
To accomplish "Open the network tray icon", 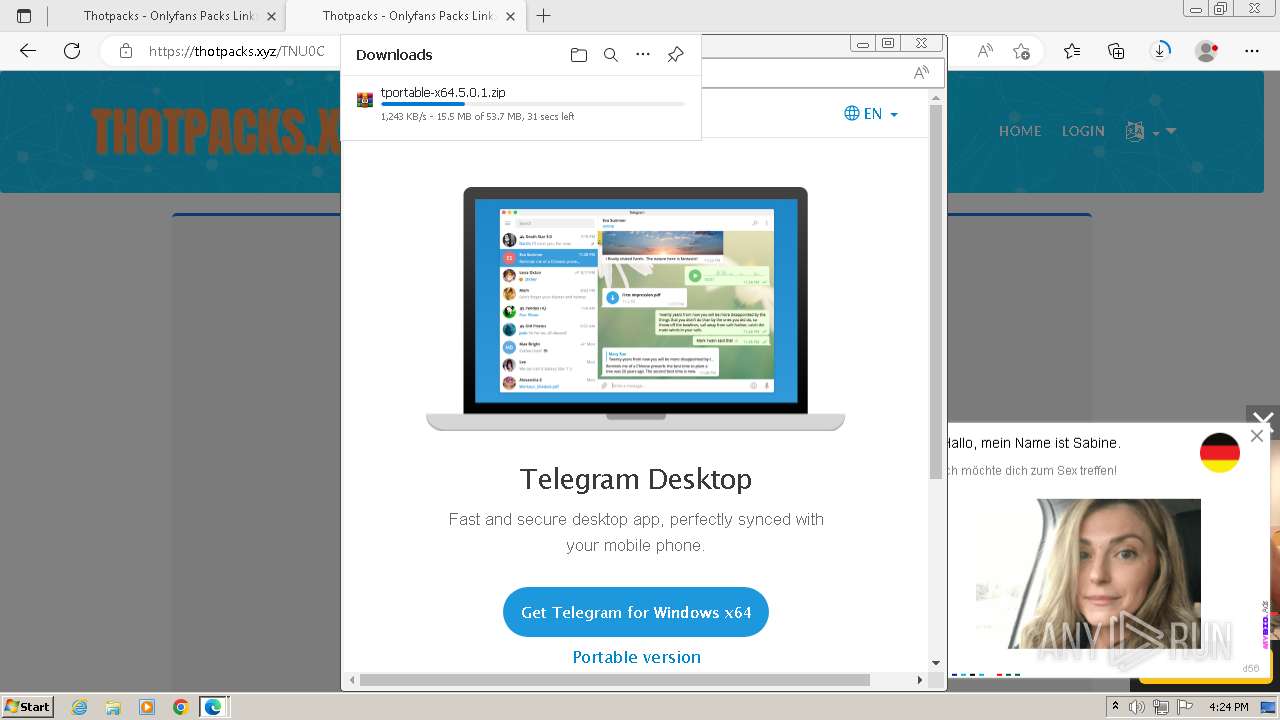I will pyautogui.click(x=1160, y=707).
